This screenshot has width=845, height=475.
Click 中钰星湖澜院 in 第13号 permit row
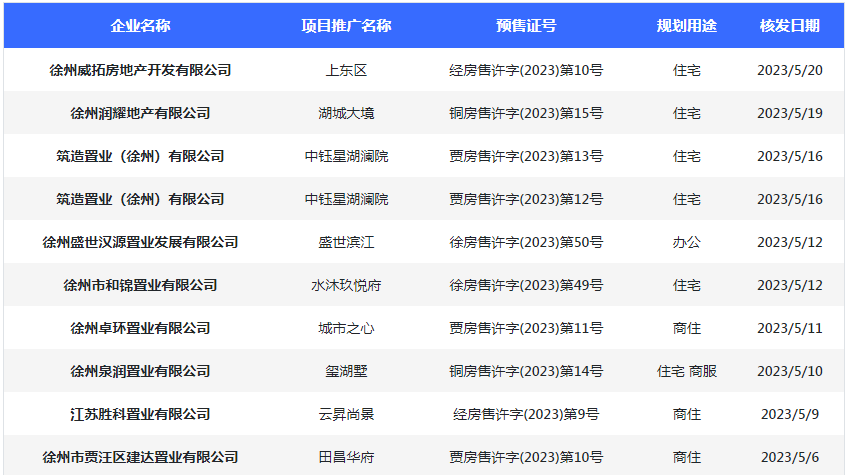coord(346,156)
